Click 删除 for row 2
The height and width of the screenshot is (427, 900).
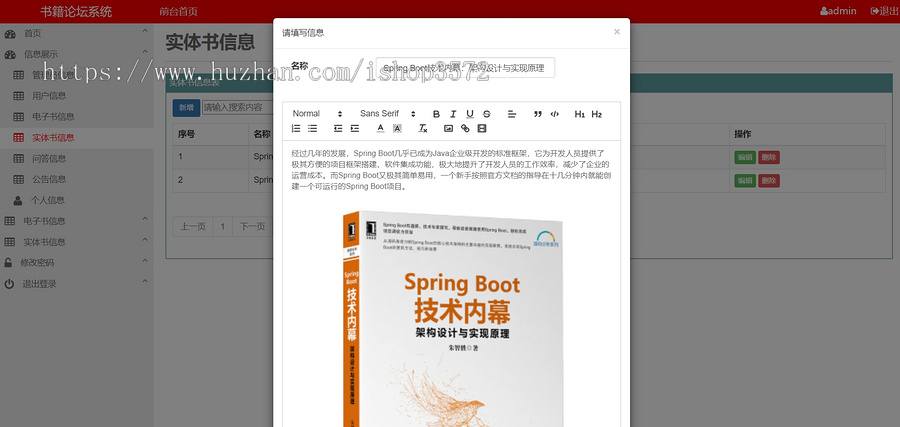pyautogui.click(x=769, y=181)
